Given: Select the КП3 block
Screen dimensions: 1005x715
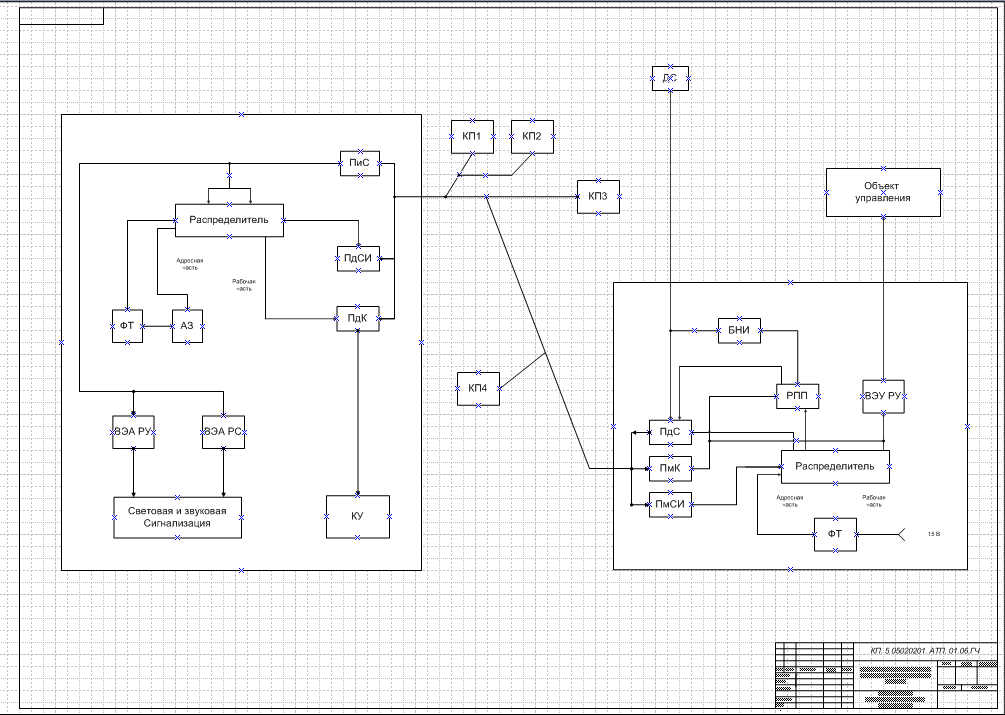Looking at the screenshot, I should [x=598, y=197].
